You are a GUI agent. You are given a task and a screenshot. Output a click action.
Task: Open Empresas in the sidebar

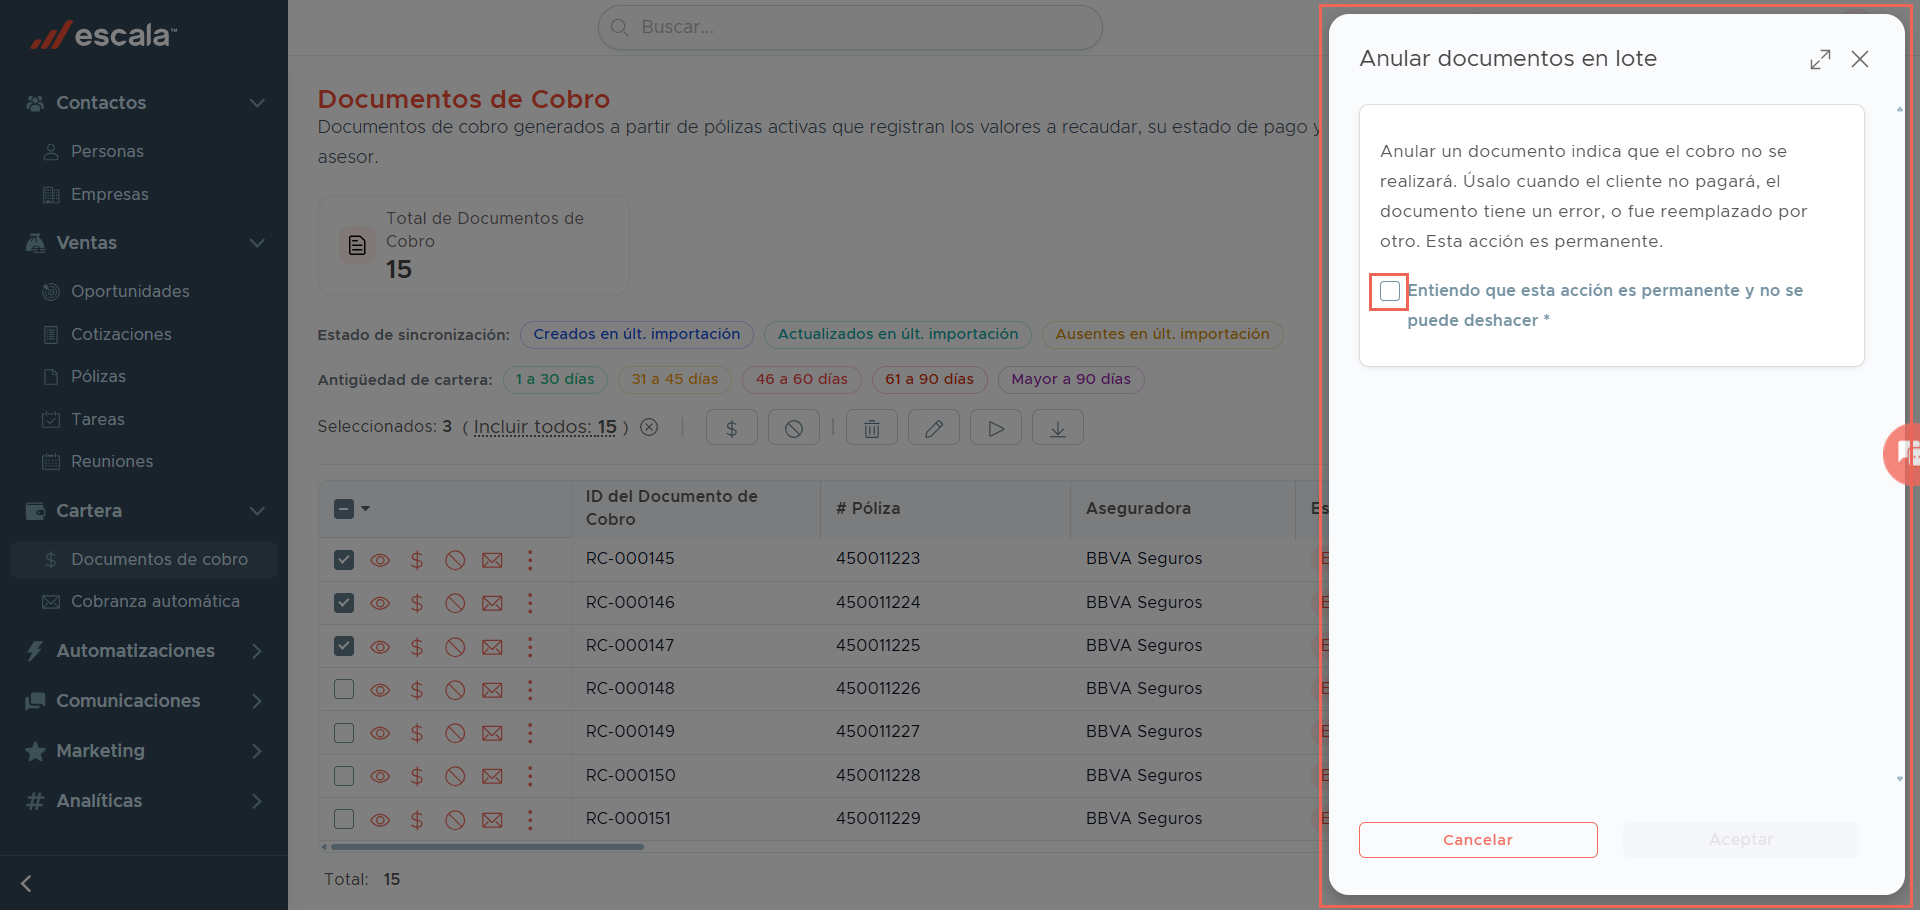(x=109, y=194)
